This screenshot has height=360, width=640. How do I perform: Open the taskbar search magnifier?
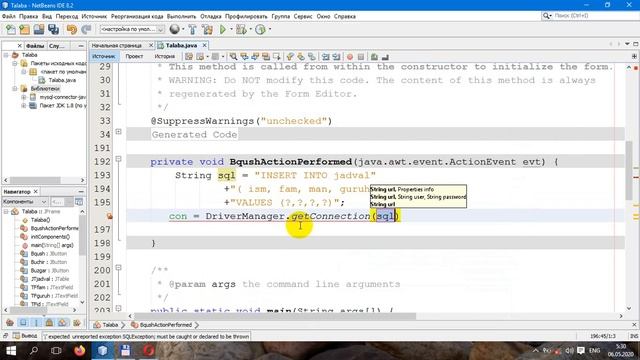pyautogui.click(x=34, y=351)
